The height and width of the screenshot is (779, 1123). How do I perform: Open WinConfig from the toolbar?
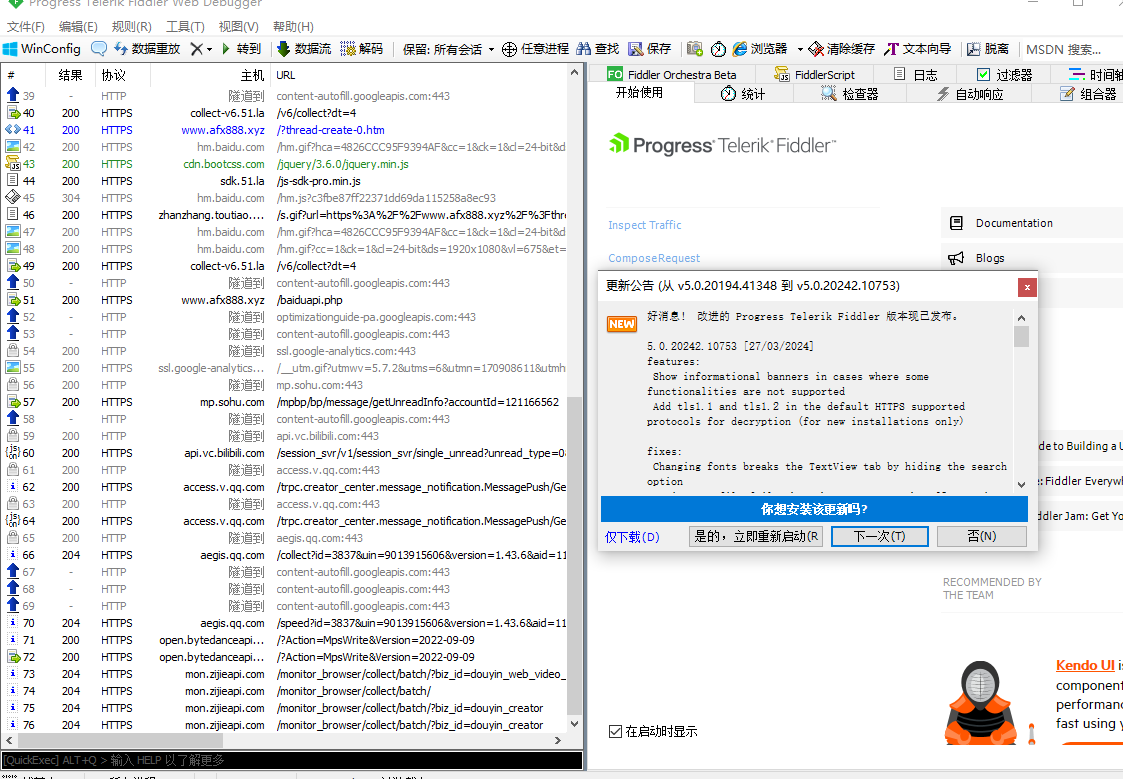click(x=41, y=48)
